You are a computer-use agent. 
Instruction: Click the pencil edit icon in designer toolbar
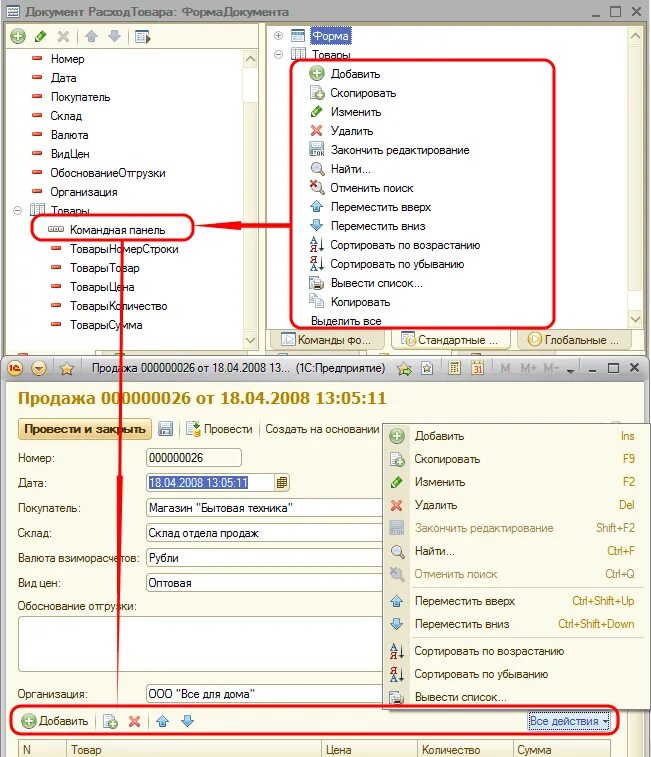tap(41, 36)
